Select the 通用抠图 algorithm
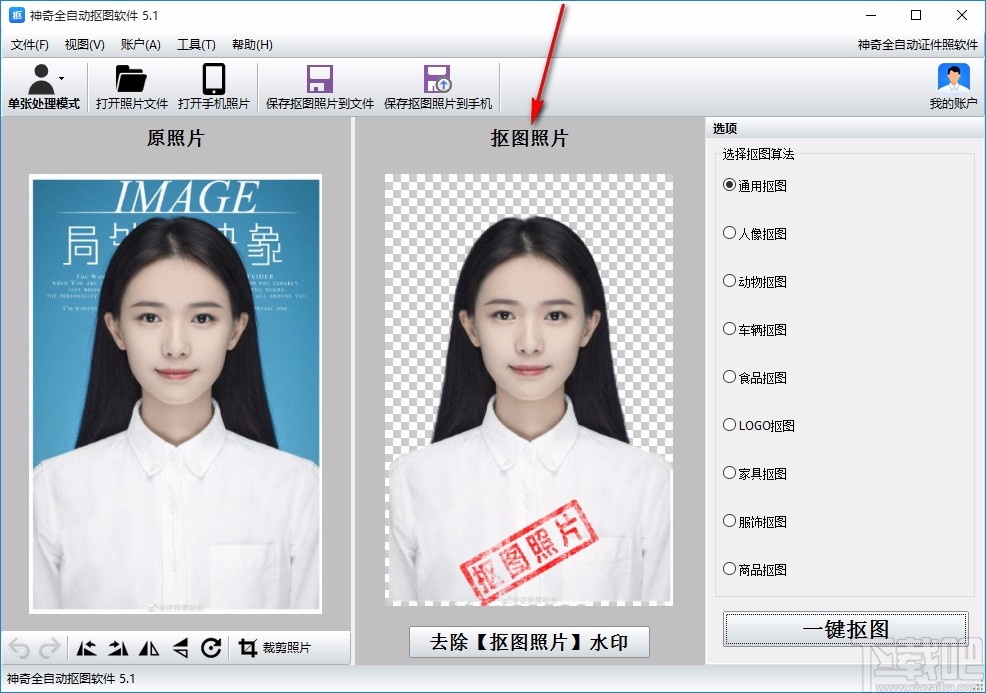The width and height of the screenshot is (986, 693). point(729,185)
